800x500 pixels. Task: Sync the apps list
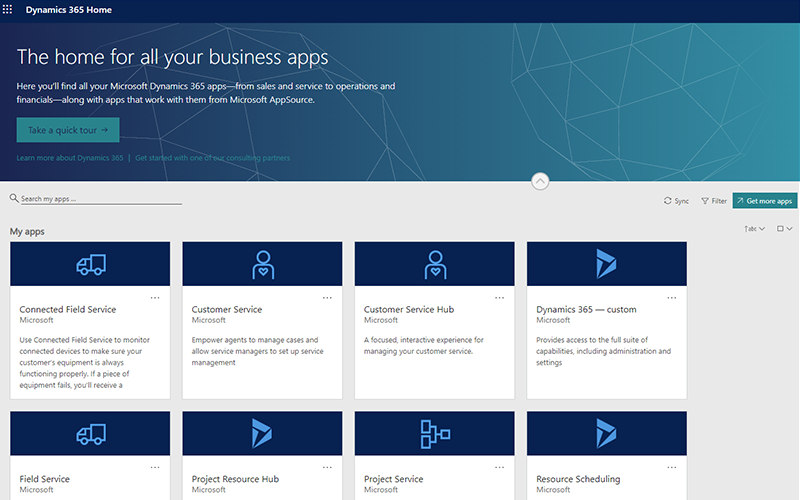(676, 201)
